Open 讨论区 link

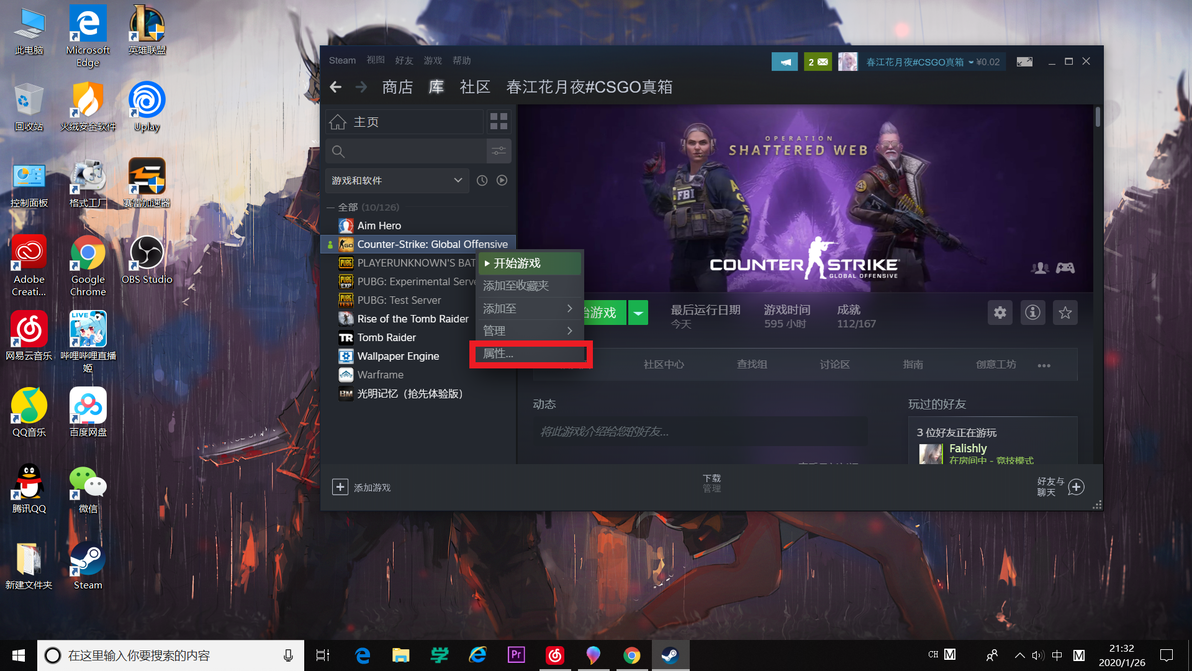pyautogui.click(x=835, y=365)
